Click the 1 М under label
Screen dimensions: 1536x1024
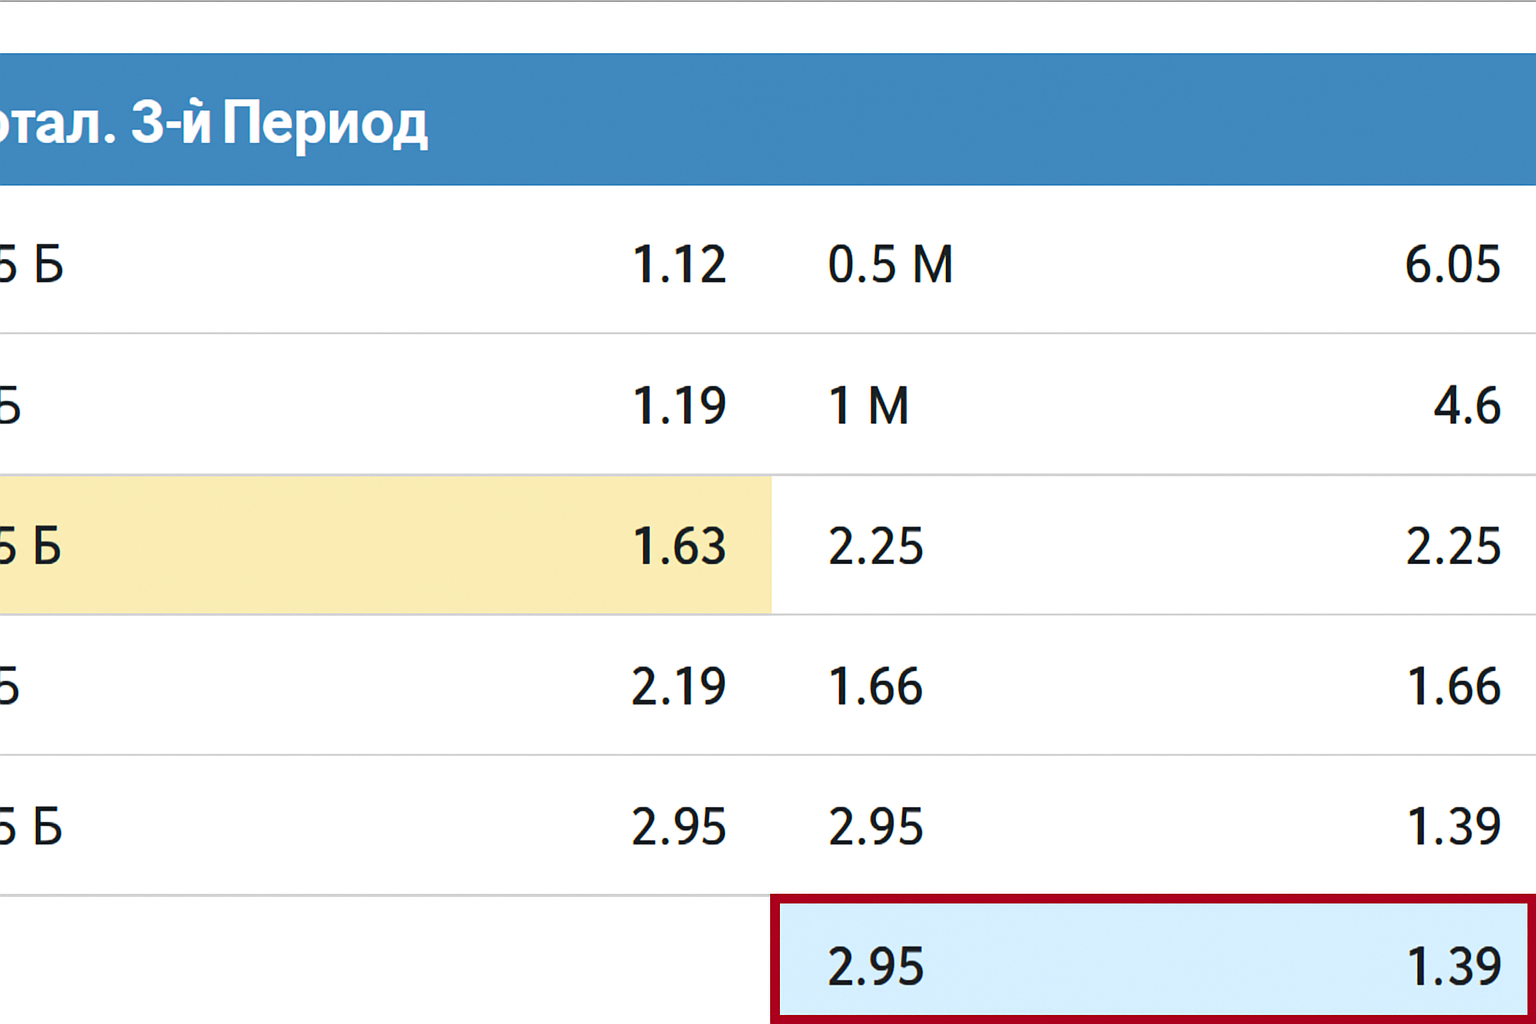click(868, 405)
